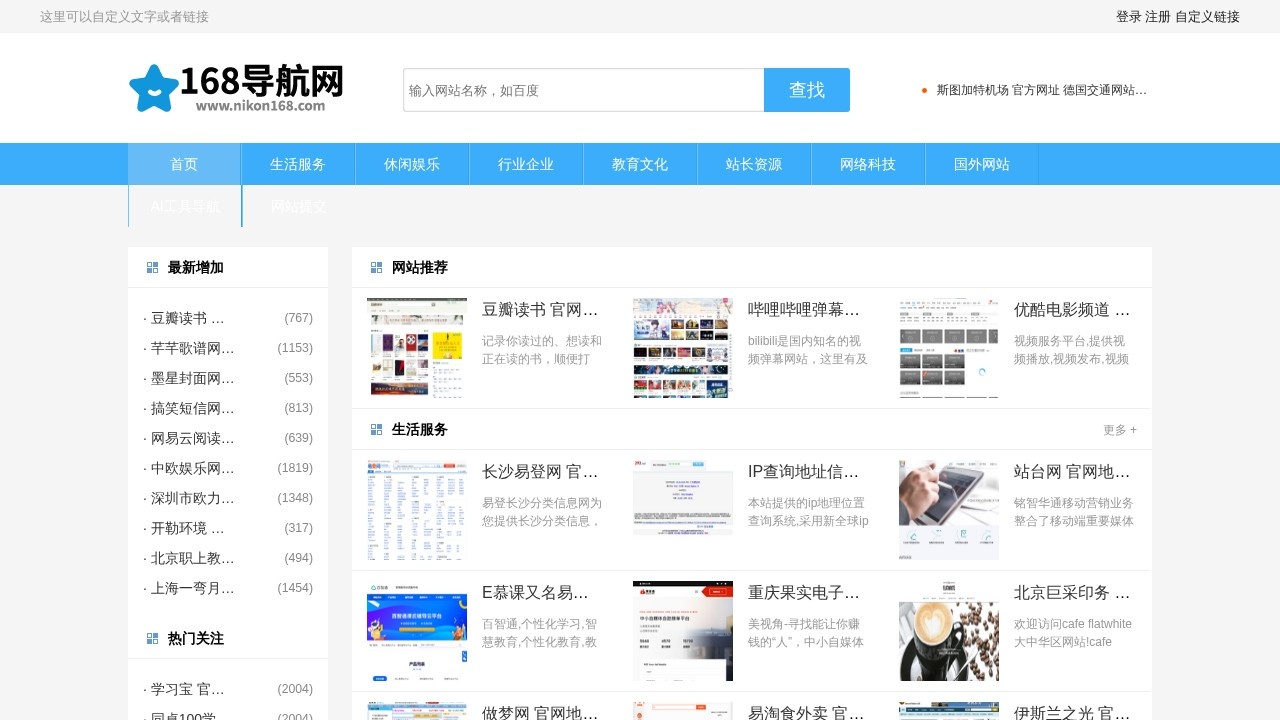This screenshot has width=1280, height=720.
Task: Click the 生活服务 section grid icon
Action: [377, 430]
